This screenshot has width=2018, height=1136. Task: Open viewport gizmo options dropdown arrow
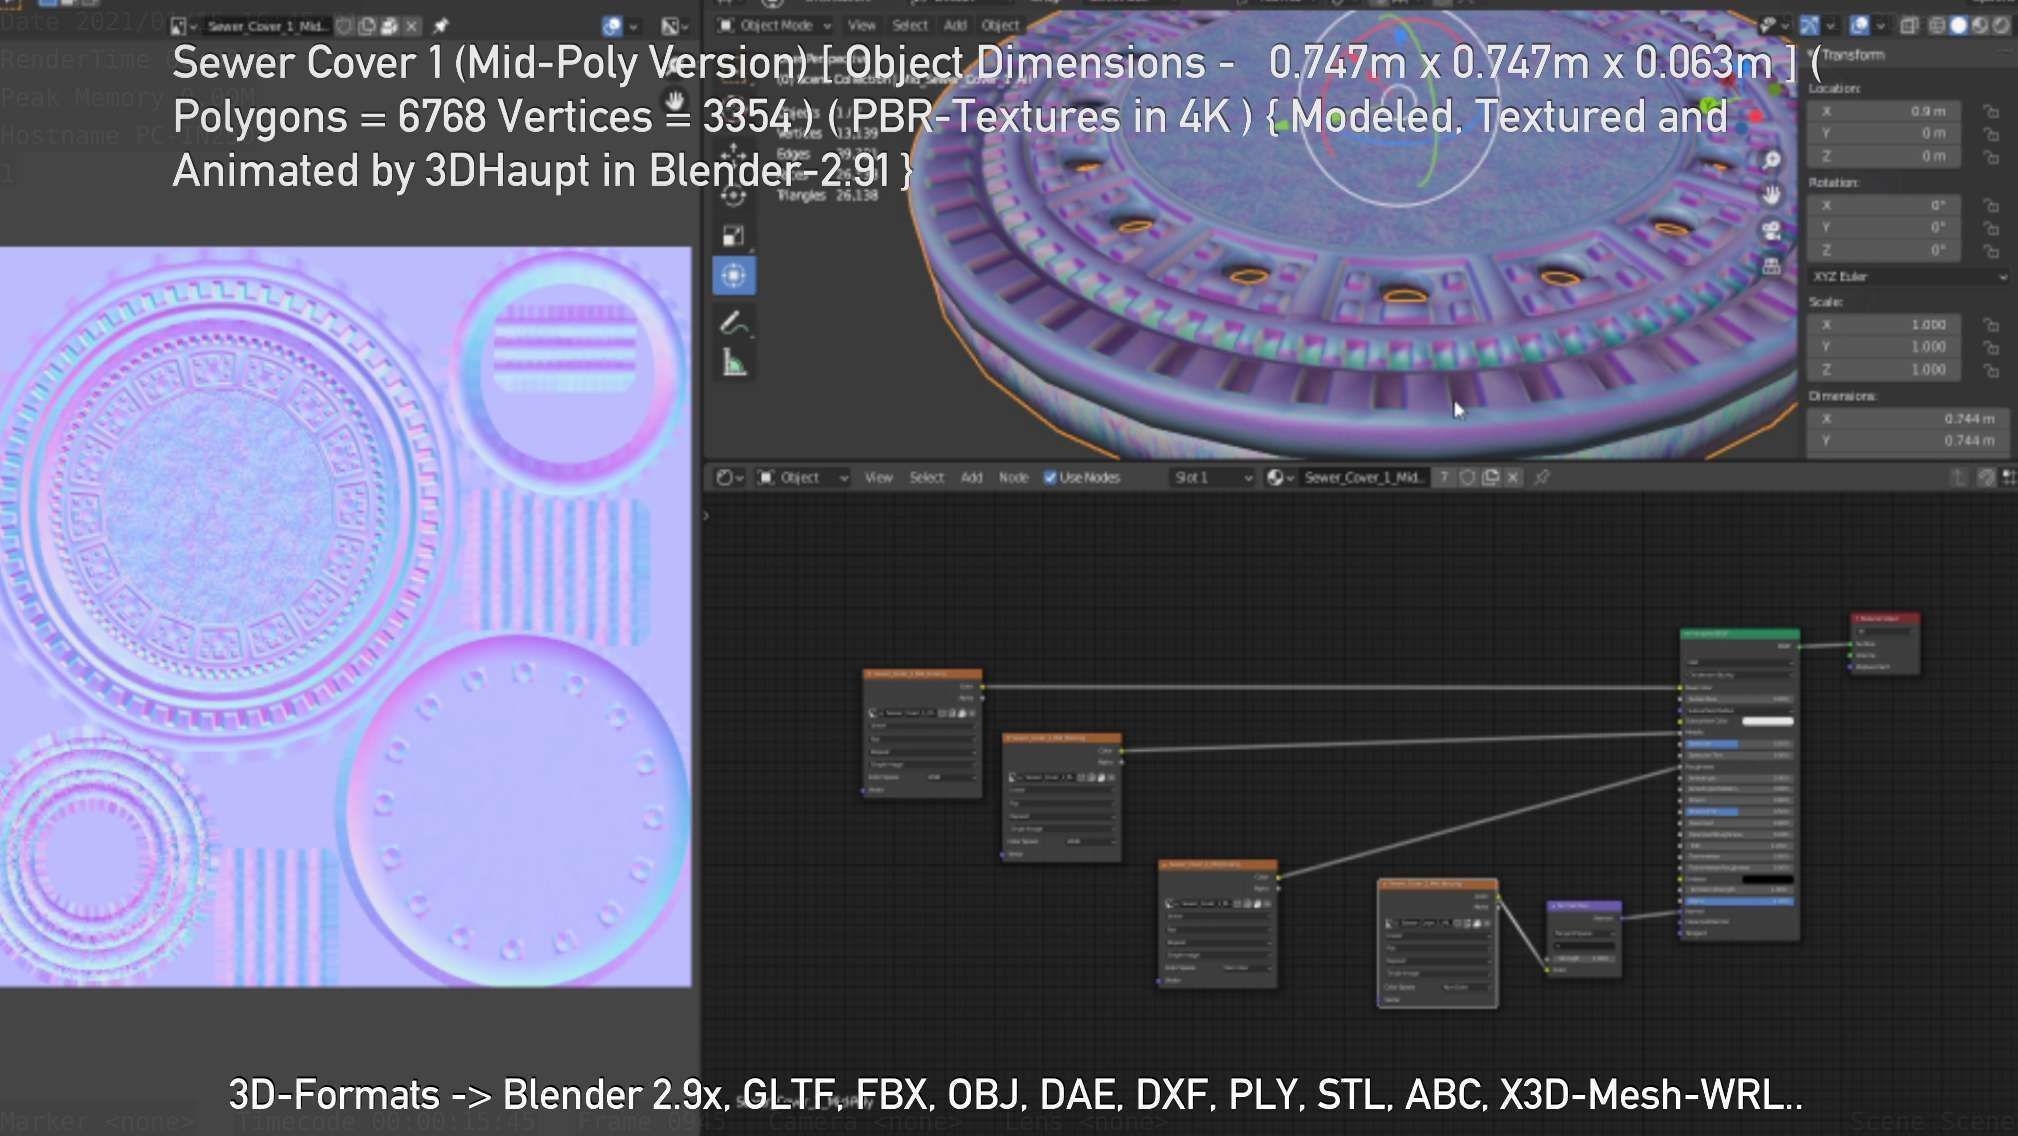pyautogui.click(x=1831, y=26)
